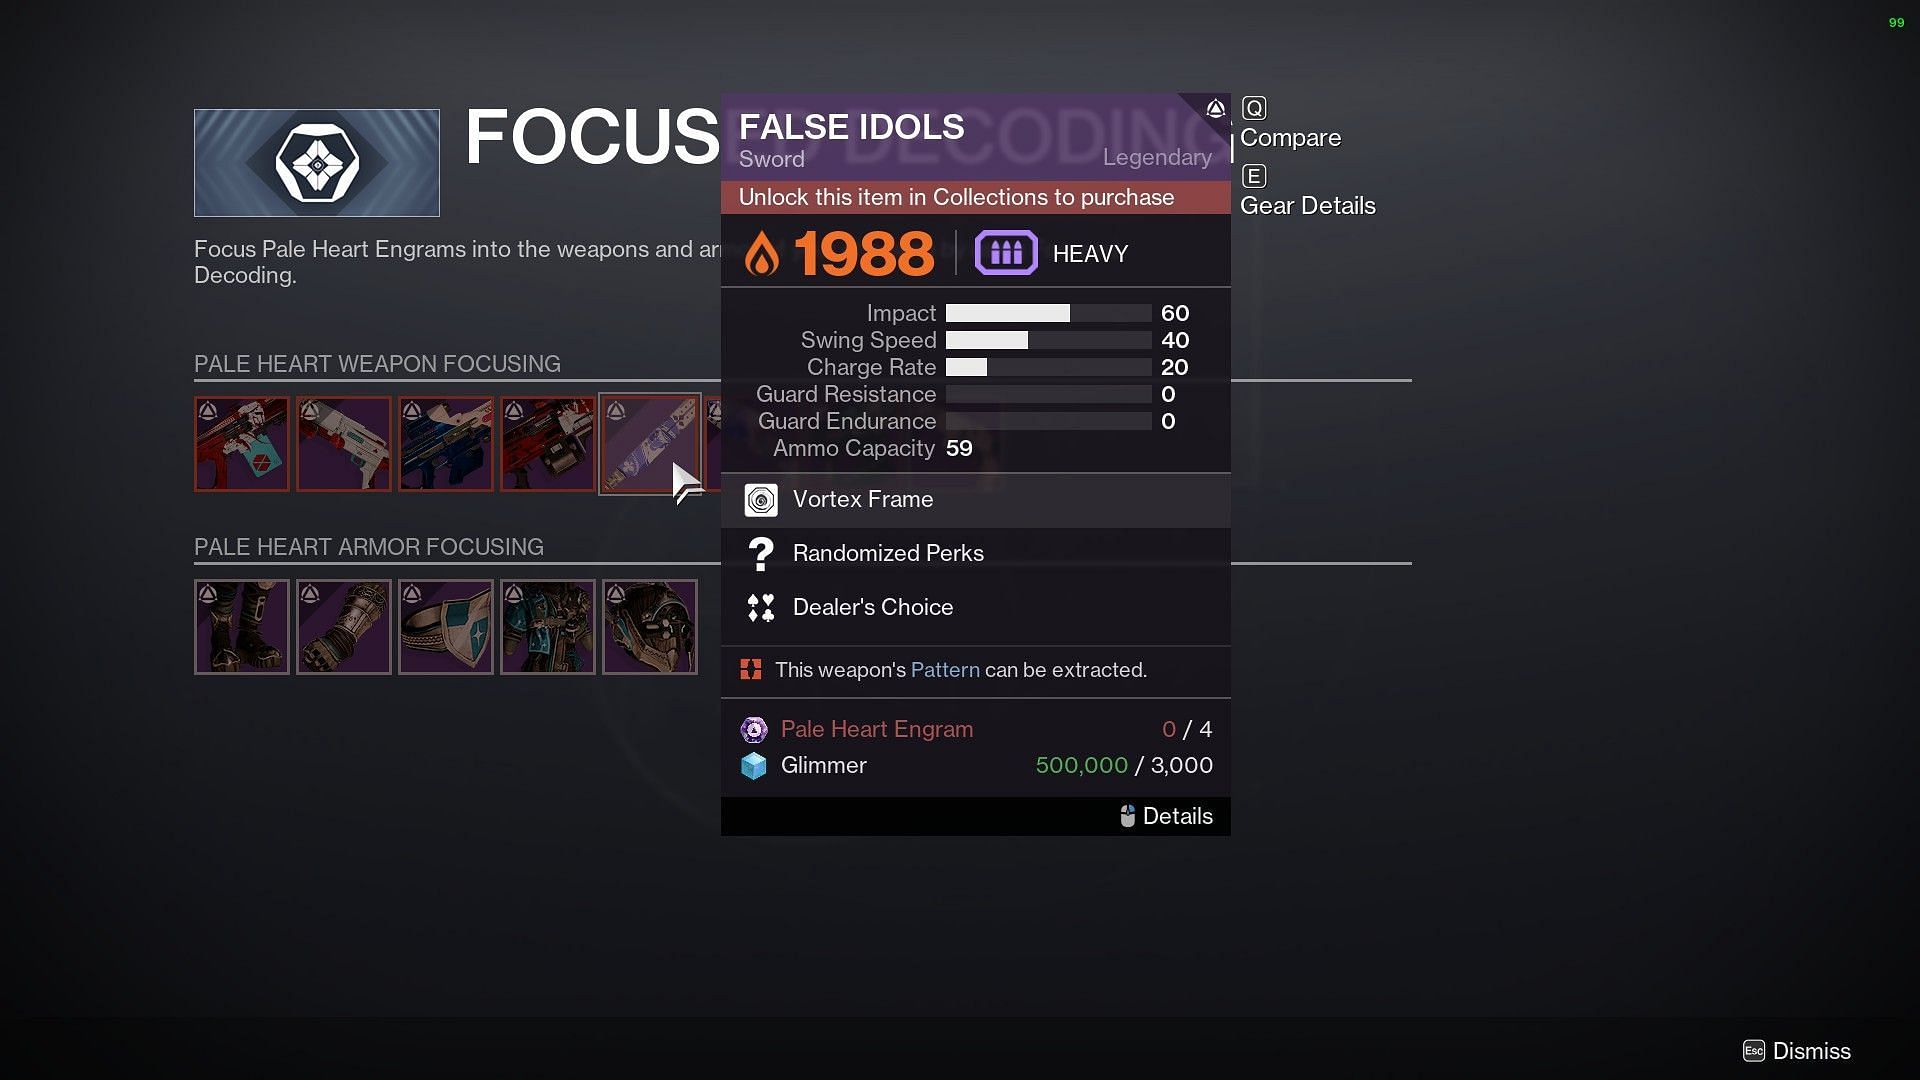1920x1080 pixels.
Task: Select the third Pale Heart armor thumbnail
Action: pos(444,626)
